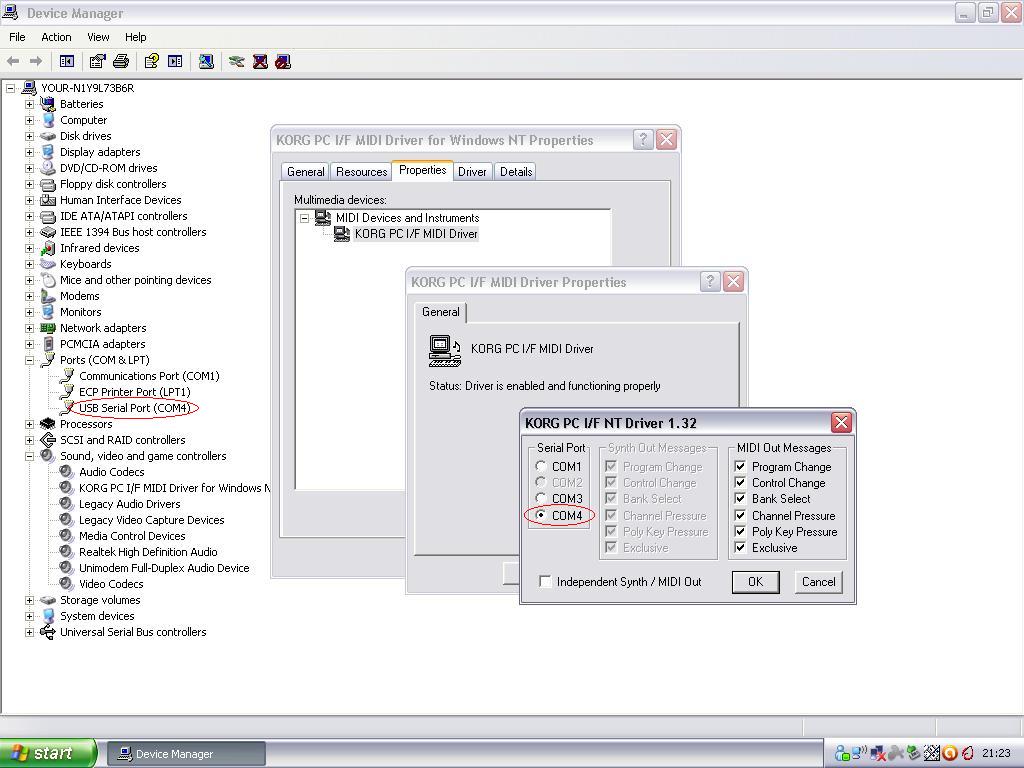Screen dimensions: 1024x768
Task: Select Communications Port (COM1) entry
Action: (149, 376)
